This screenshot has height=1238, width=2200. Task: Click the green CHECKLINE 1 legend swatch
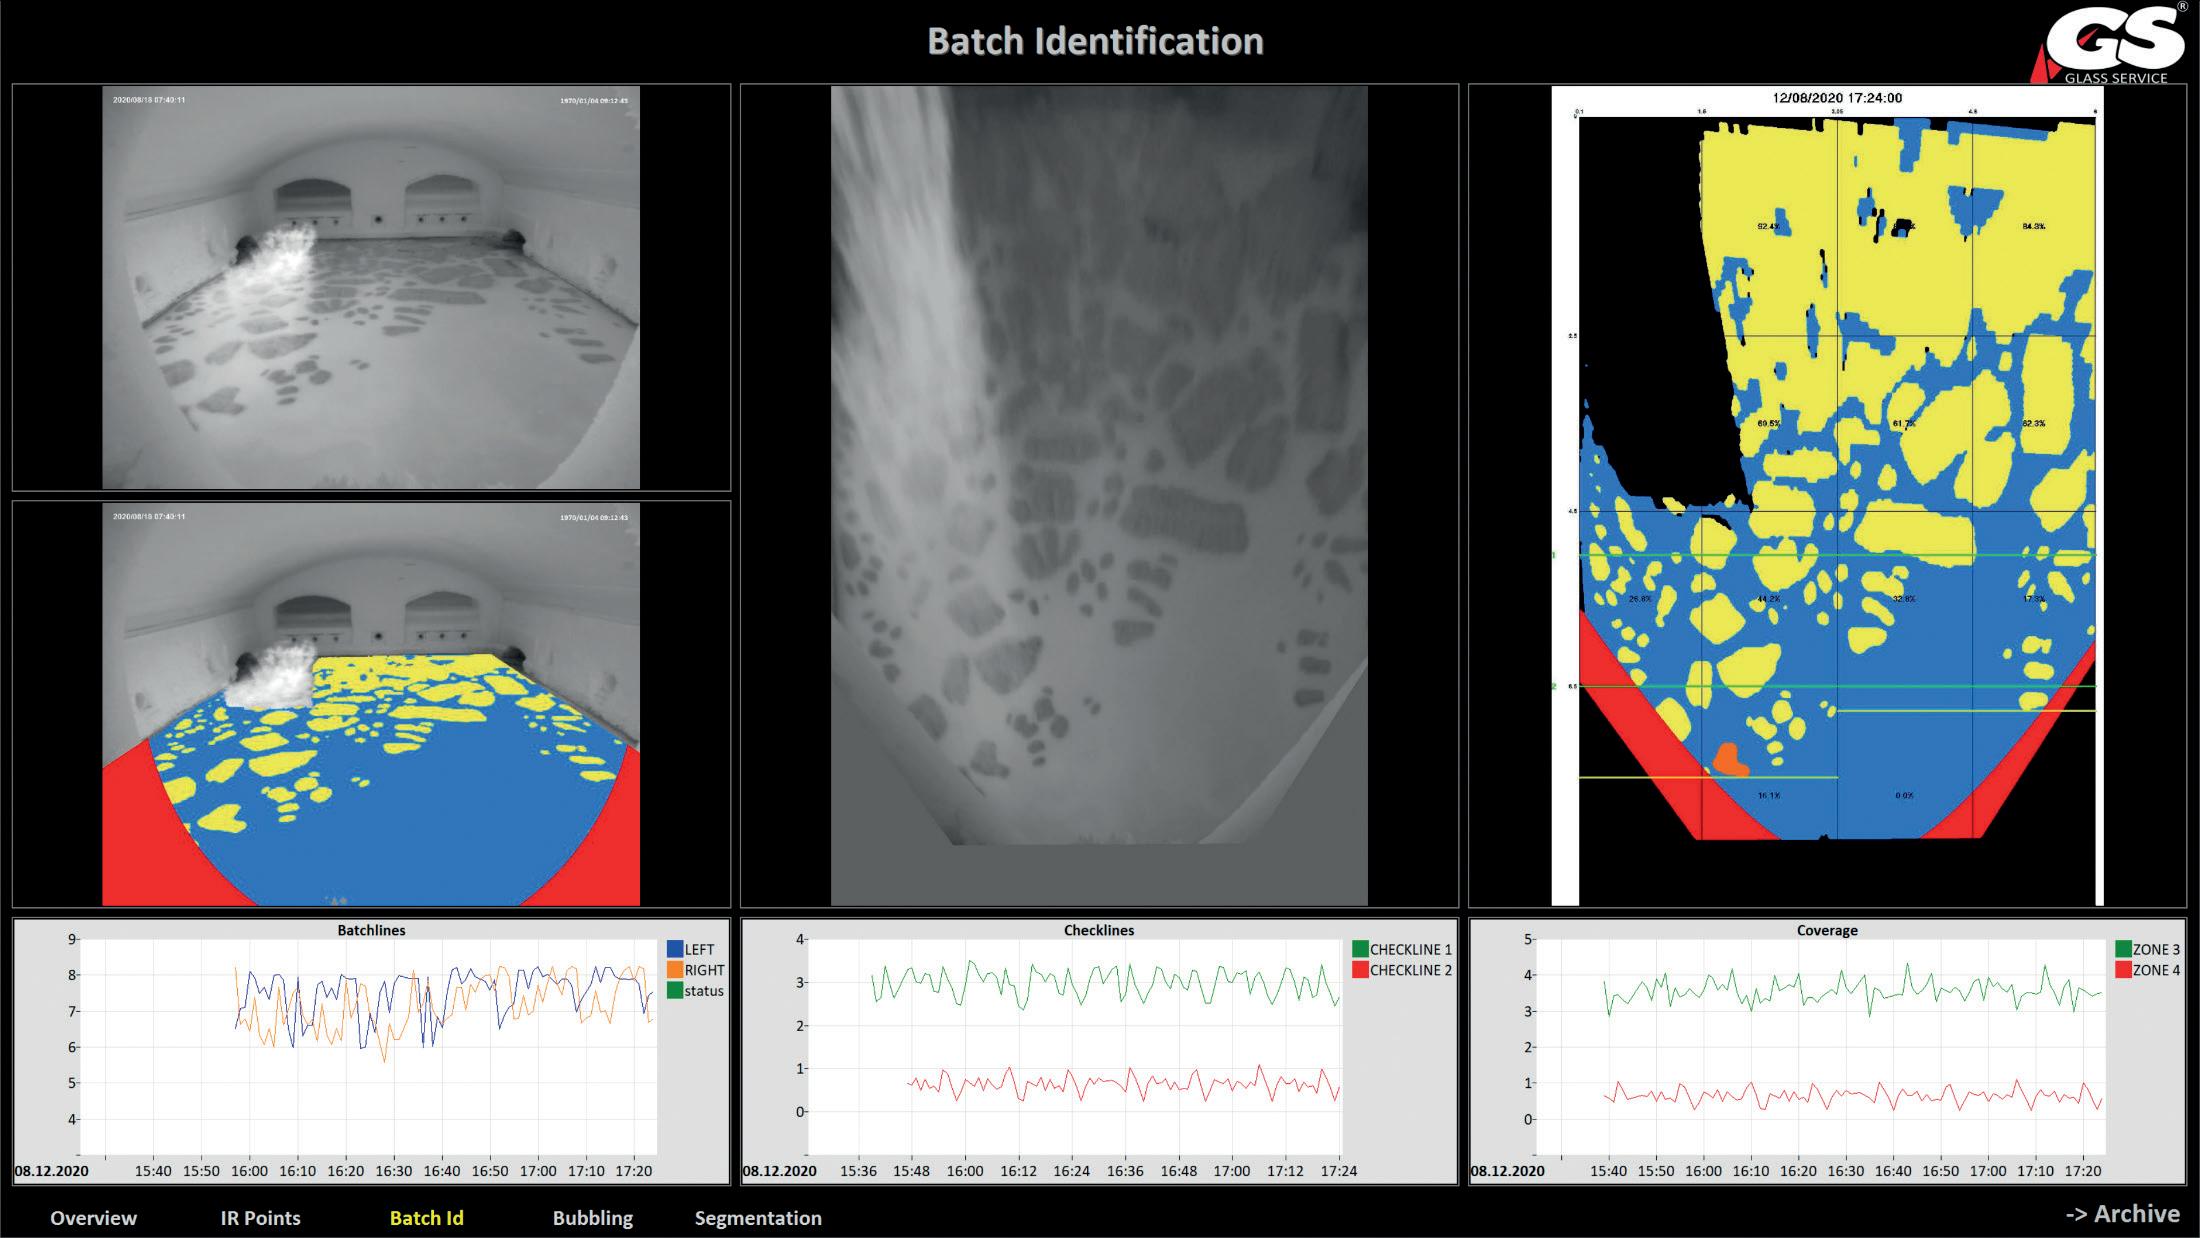point(1360,949)
